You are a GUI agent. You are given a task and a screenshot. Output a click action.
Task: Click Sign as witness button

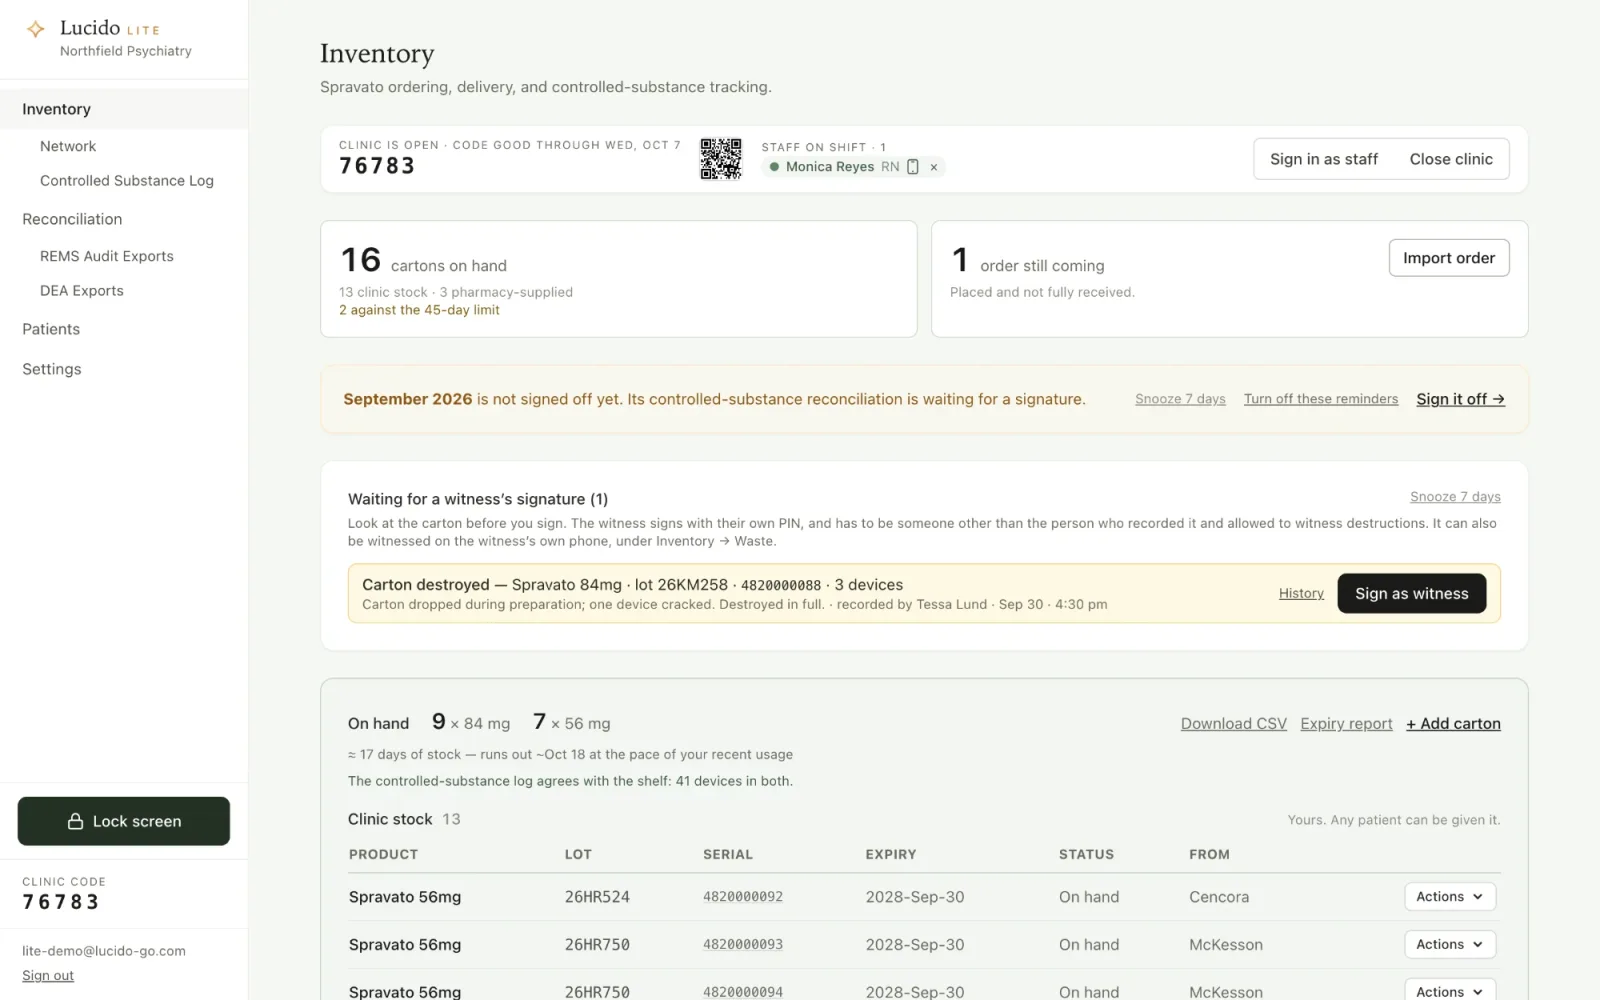(1411, 593)
